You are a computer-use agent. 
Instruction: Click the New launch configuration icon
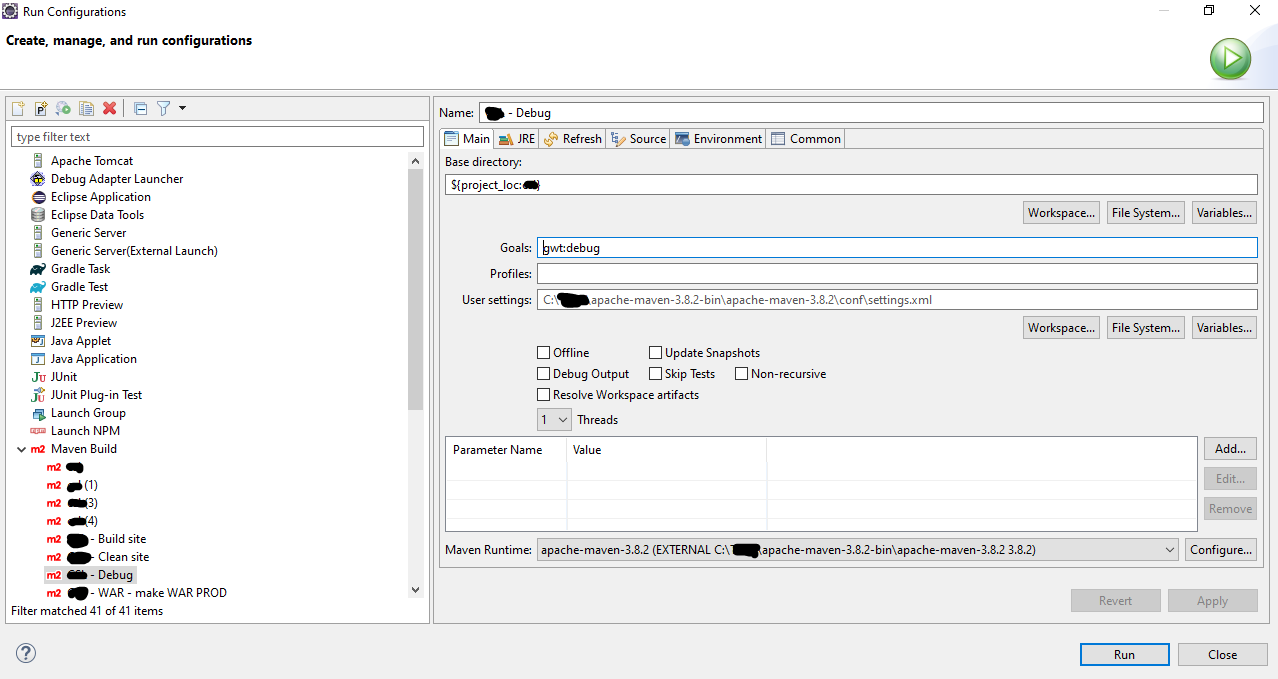coord(18,108)
